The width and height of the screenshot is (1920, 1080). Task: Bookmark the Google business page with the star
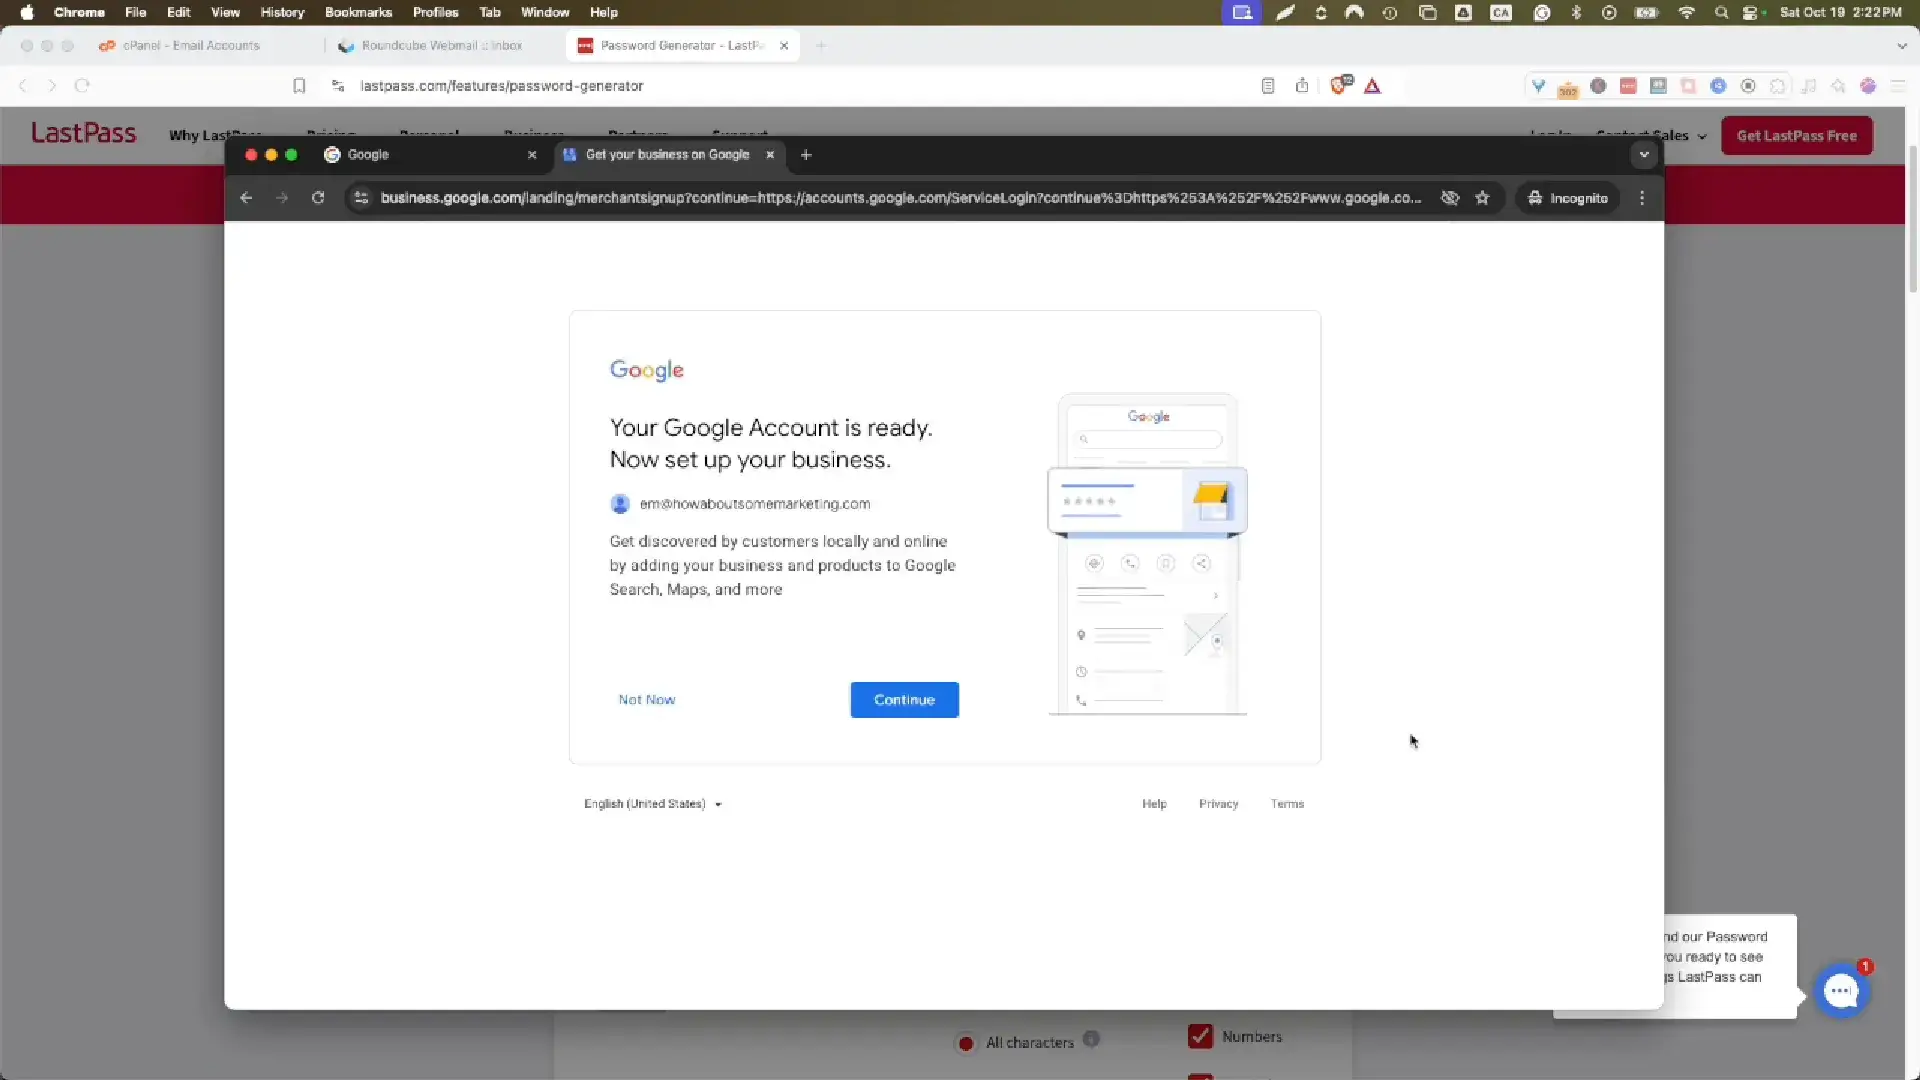[x=1482, y=198]
